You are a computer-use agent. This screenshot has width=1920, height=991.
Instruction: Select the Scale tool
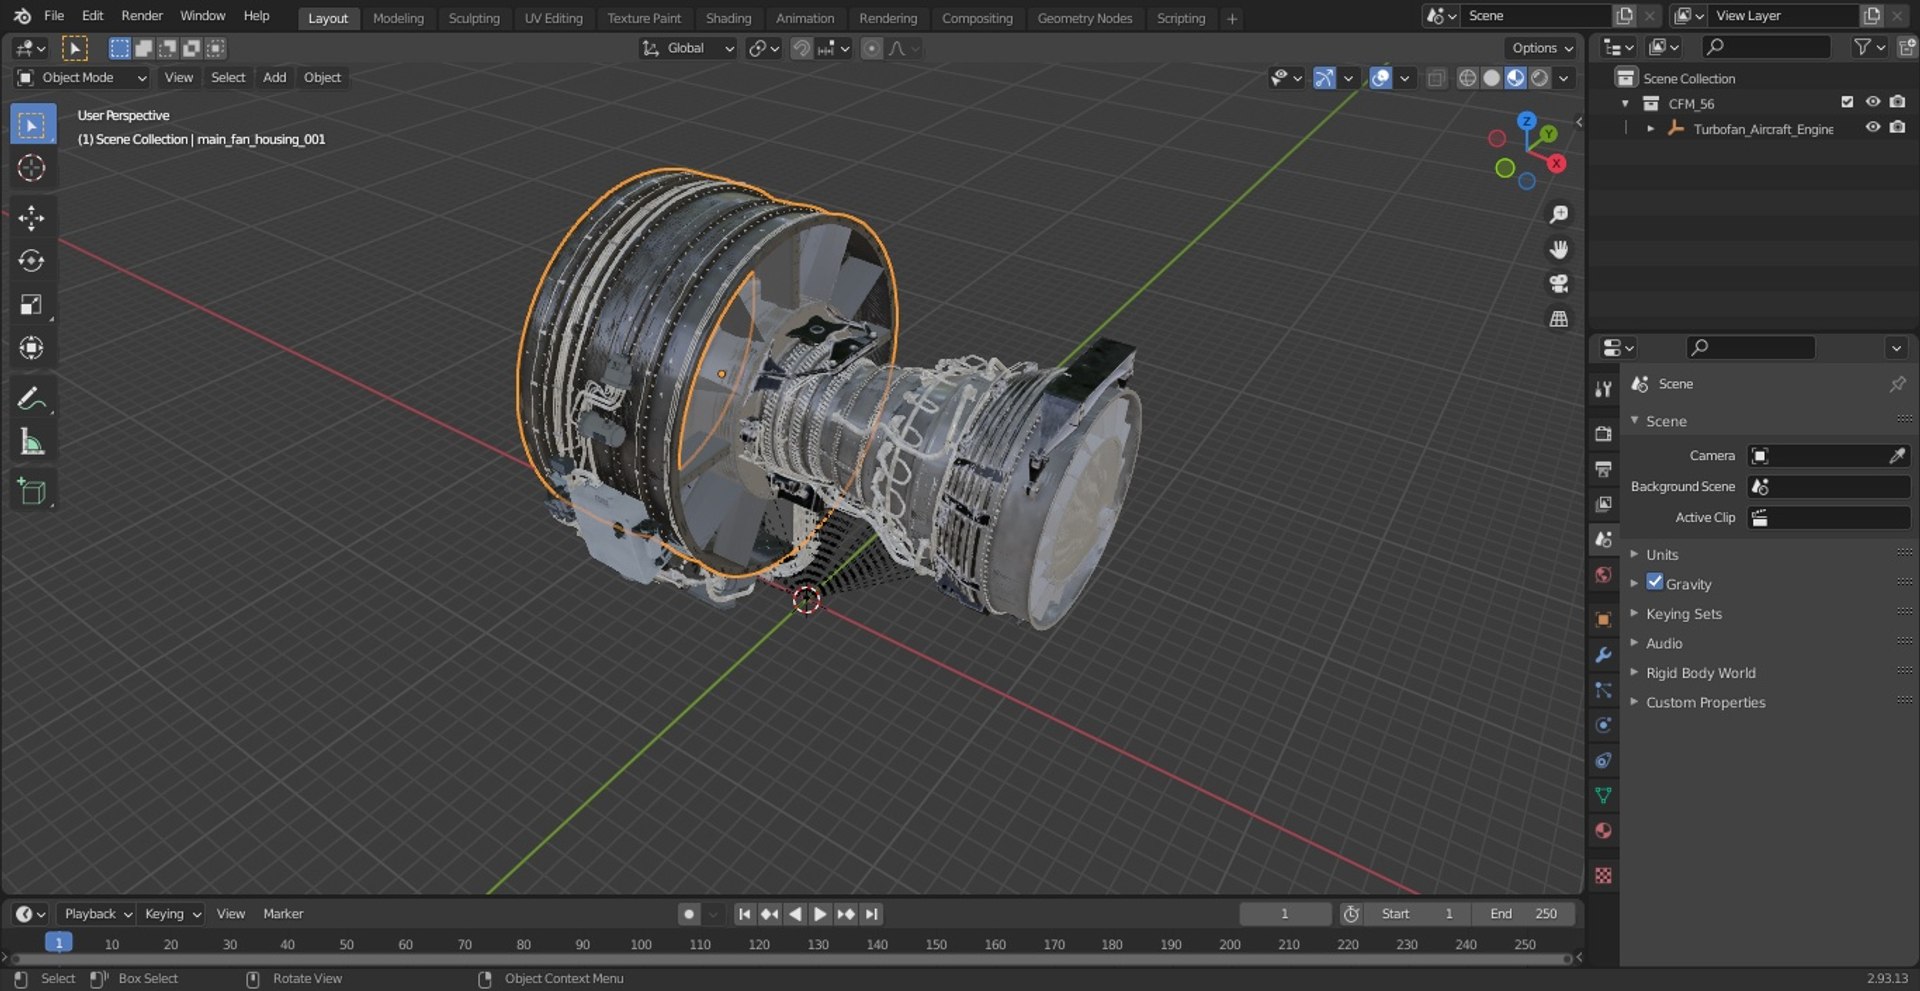point(32,305)
